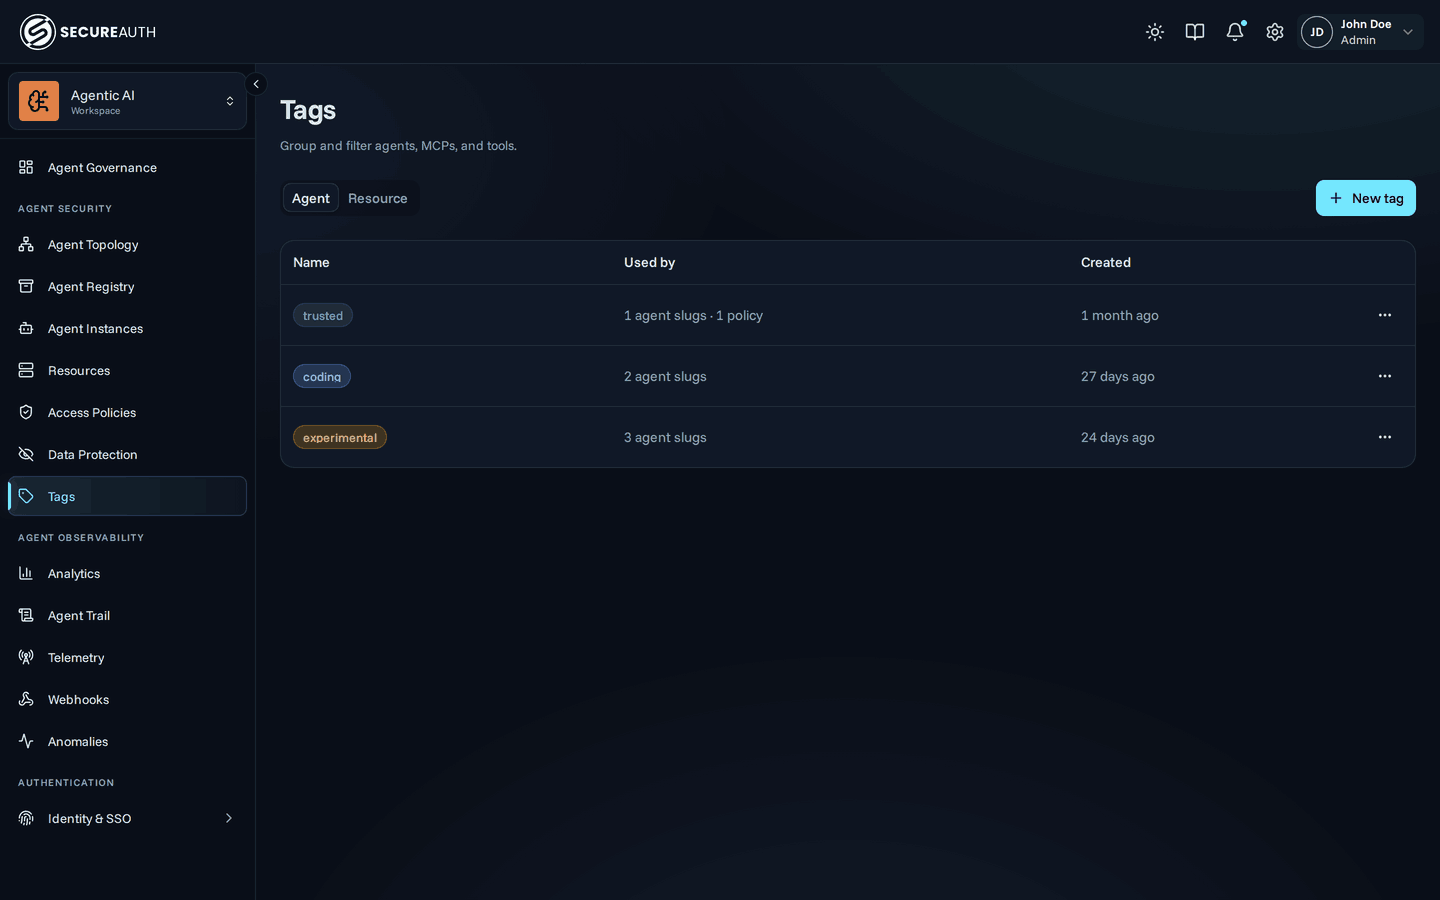The width and height of the screenshot is (1440, 900).
Task: Click the Agent Trail icon
Action: pyautogui.click(x=26, y=615)
